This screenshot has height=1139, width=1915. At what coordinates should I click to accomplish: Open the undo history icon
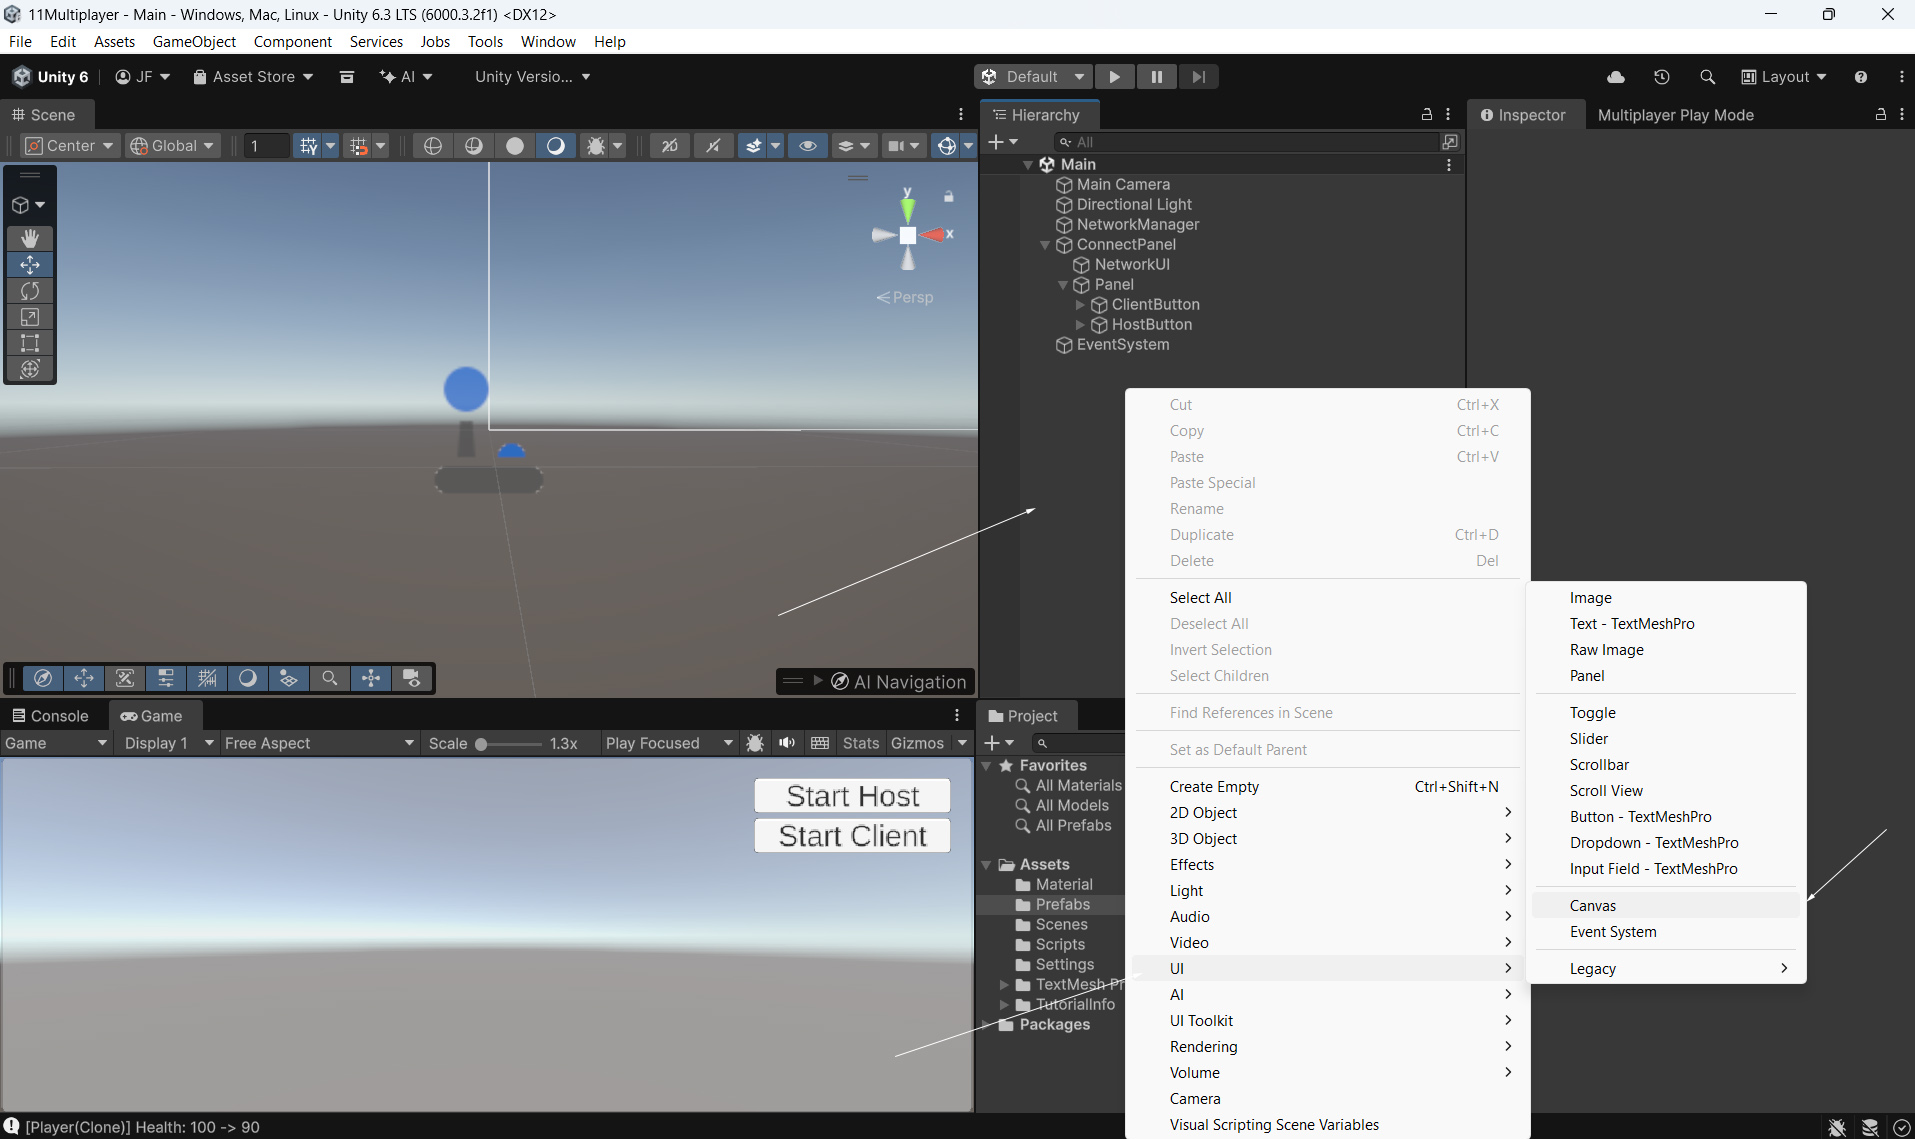point(1661,77)
